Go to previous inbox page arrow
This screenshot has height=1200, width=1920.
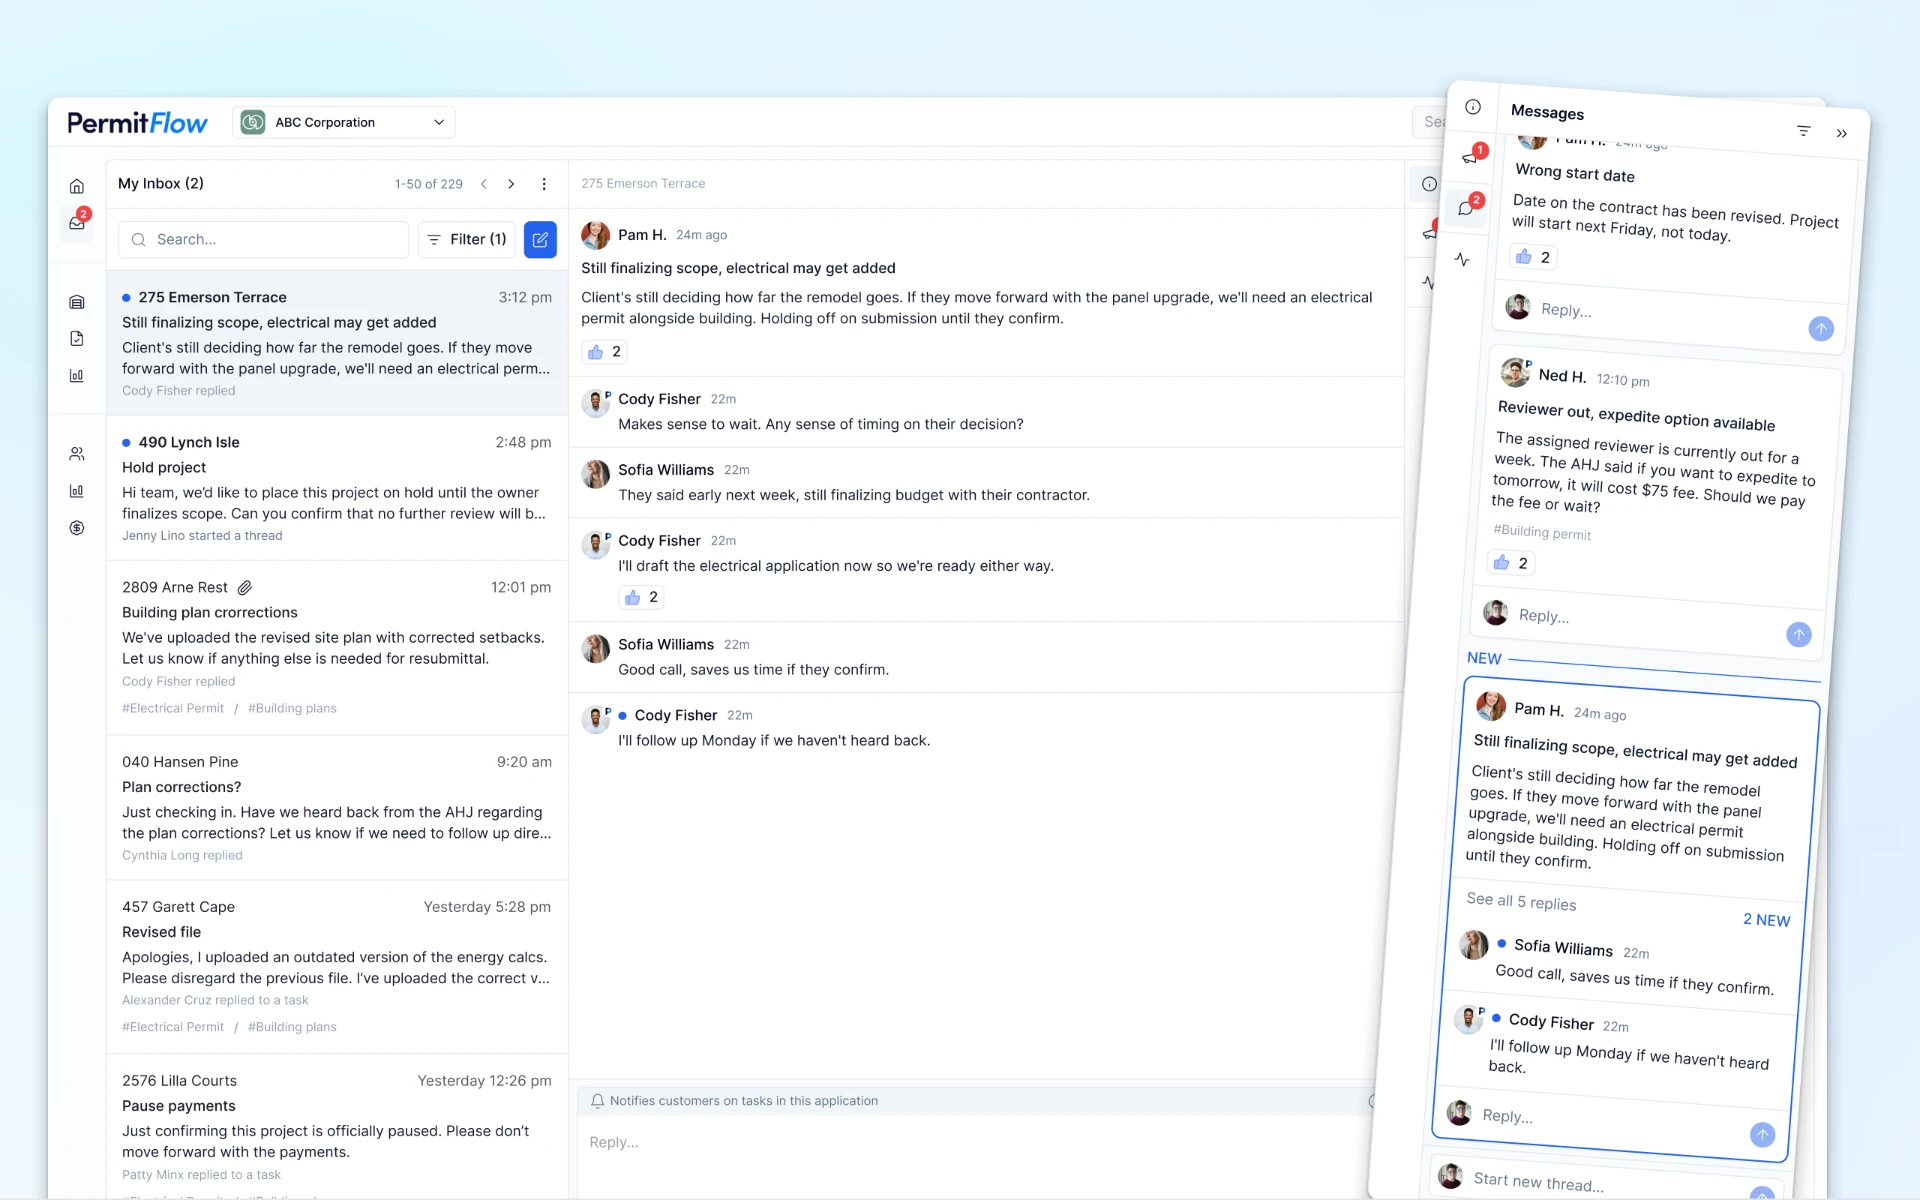click(484, 184)
